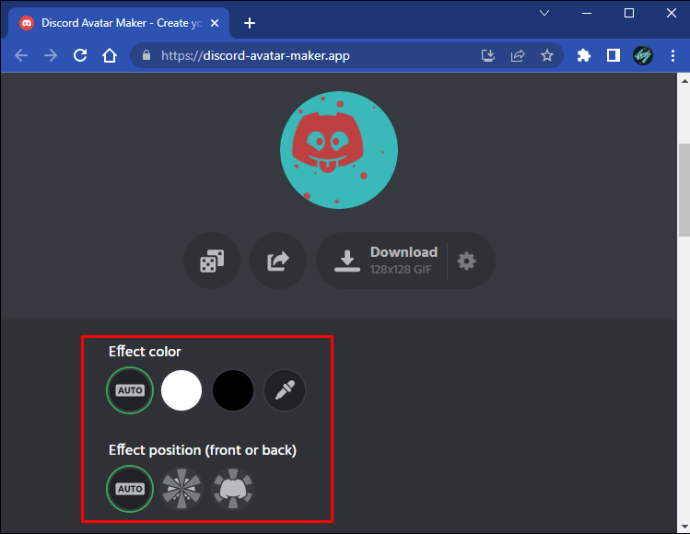Open browser extensions puzzle menu
The width and height of the screenshot is (690, 534).
click(584, 55)
